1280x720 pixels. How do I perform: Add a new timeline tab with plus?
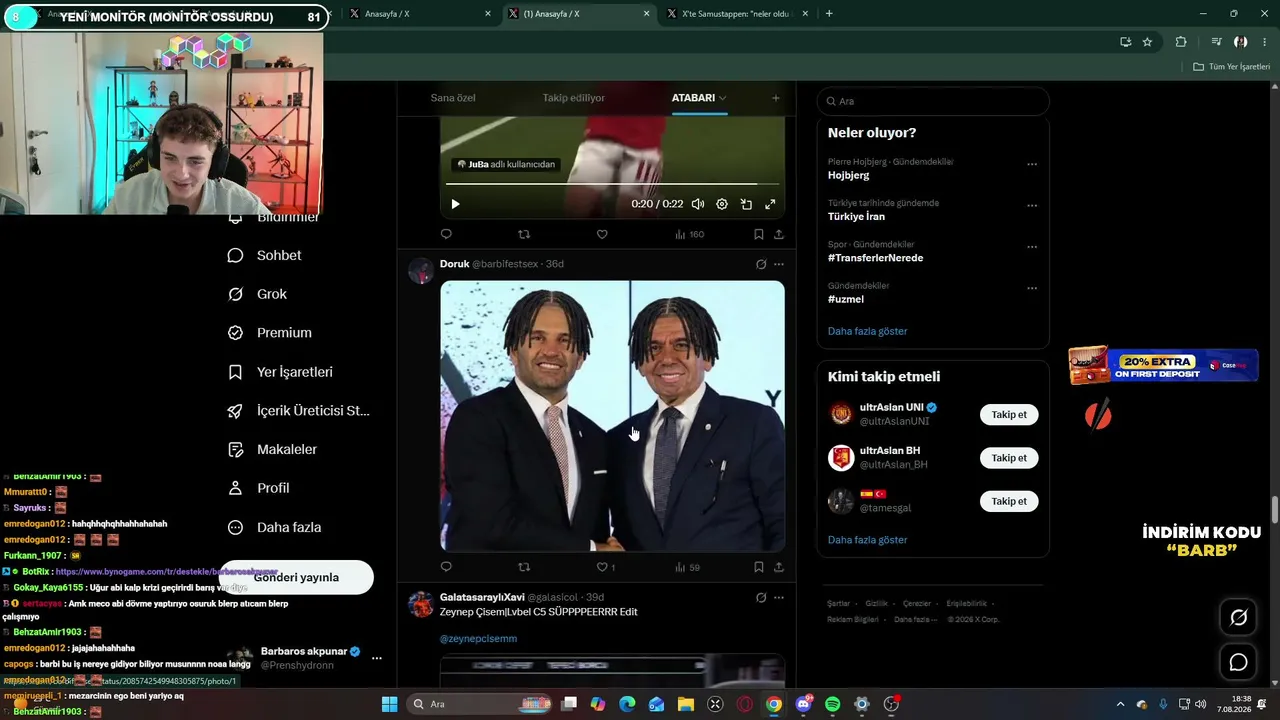(775, 98)
